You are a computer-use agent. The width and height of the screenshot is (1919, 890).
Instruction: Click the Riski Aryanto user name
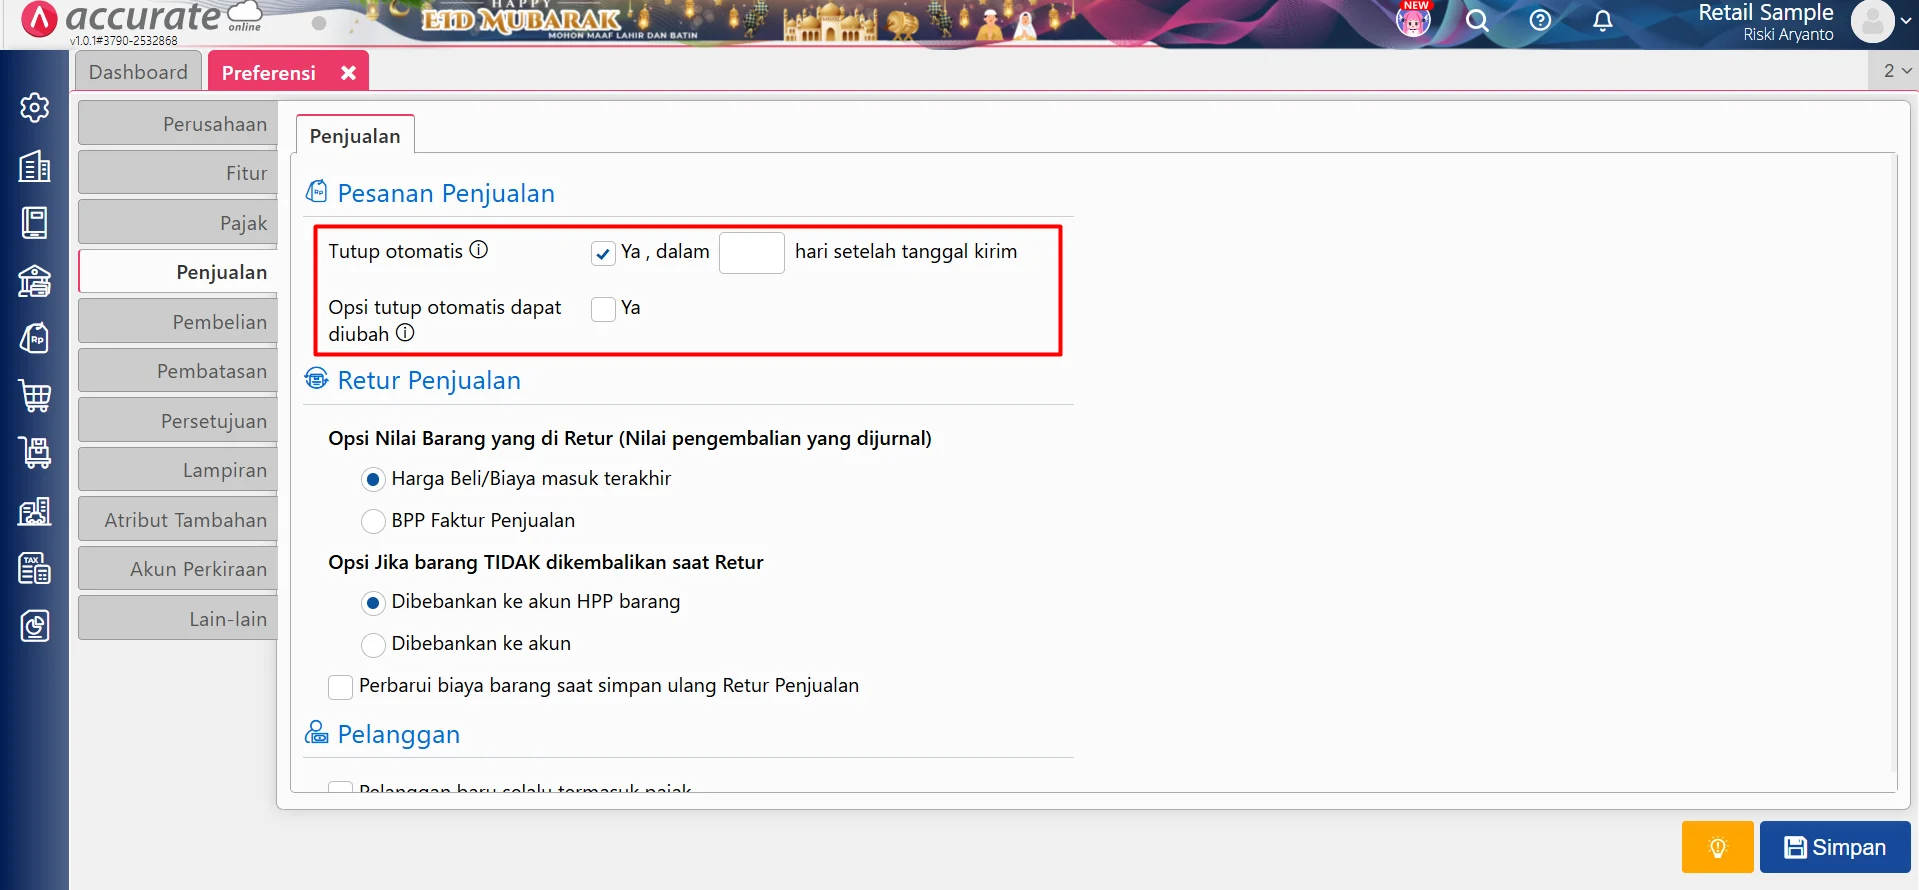click(1788, 35)
